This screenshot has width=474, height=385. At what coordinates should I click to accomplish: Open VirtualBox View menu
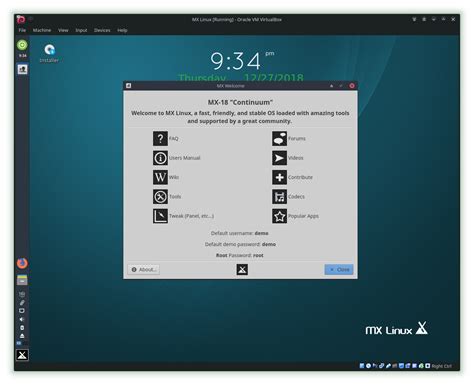click(x=63, y=30)
